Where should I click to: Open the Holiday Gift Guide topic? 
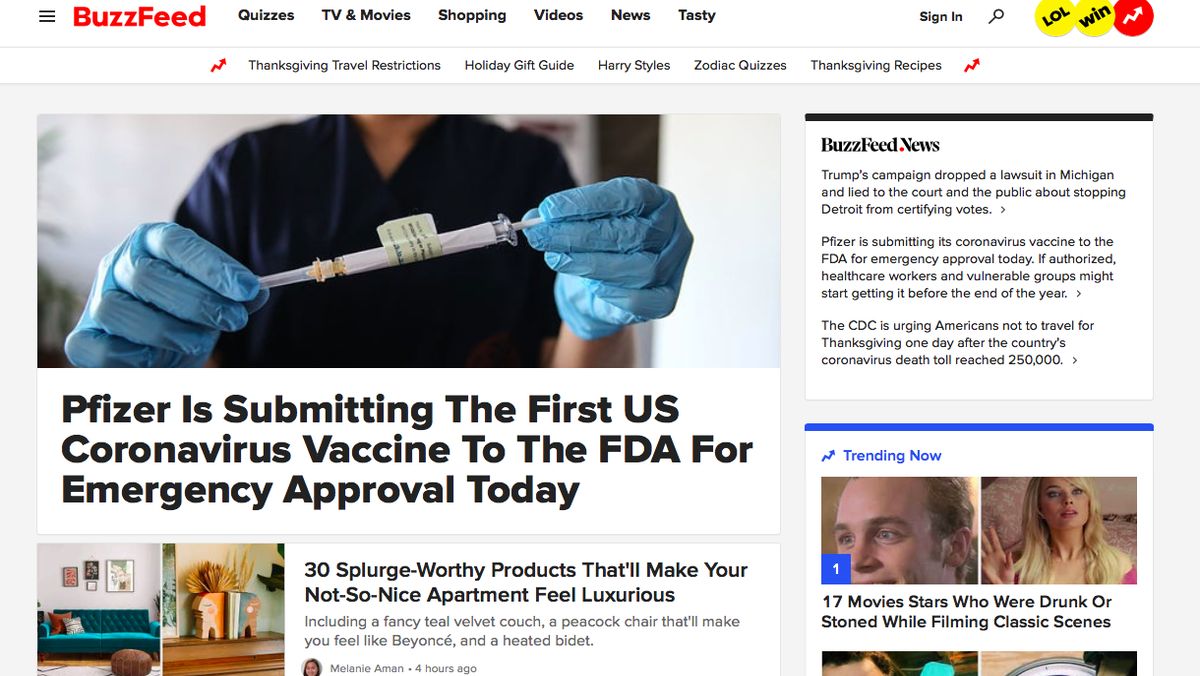click(x=519, y=65)
